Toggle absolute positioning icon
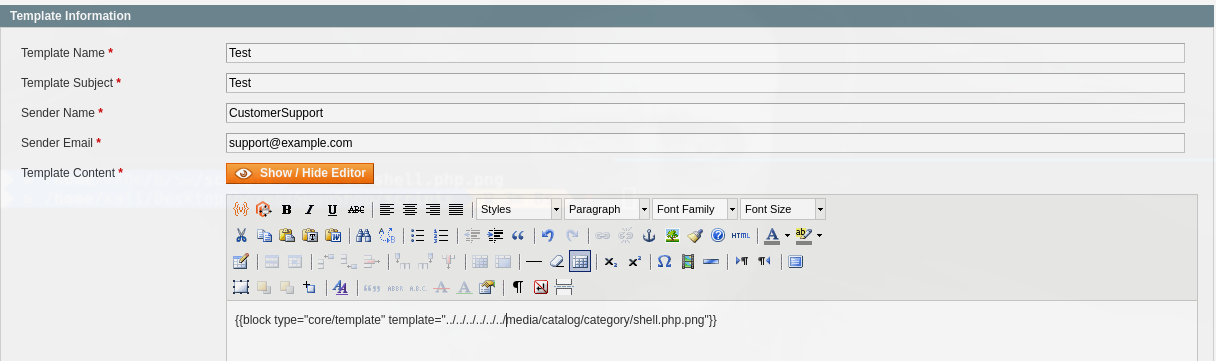This screenshot has width=1216, height=361. [x=310, y=287]
